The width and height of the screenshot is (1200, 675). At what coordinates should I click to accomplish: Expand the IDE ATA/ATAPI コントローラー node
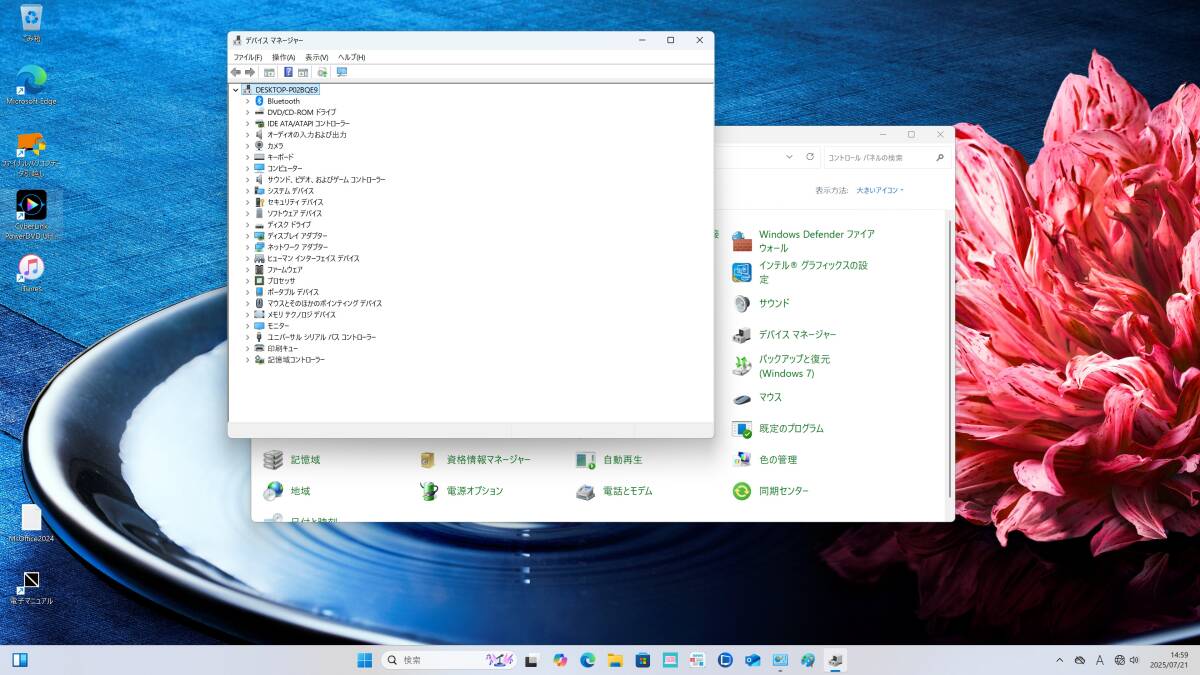coord(247,124)
